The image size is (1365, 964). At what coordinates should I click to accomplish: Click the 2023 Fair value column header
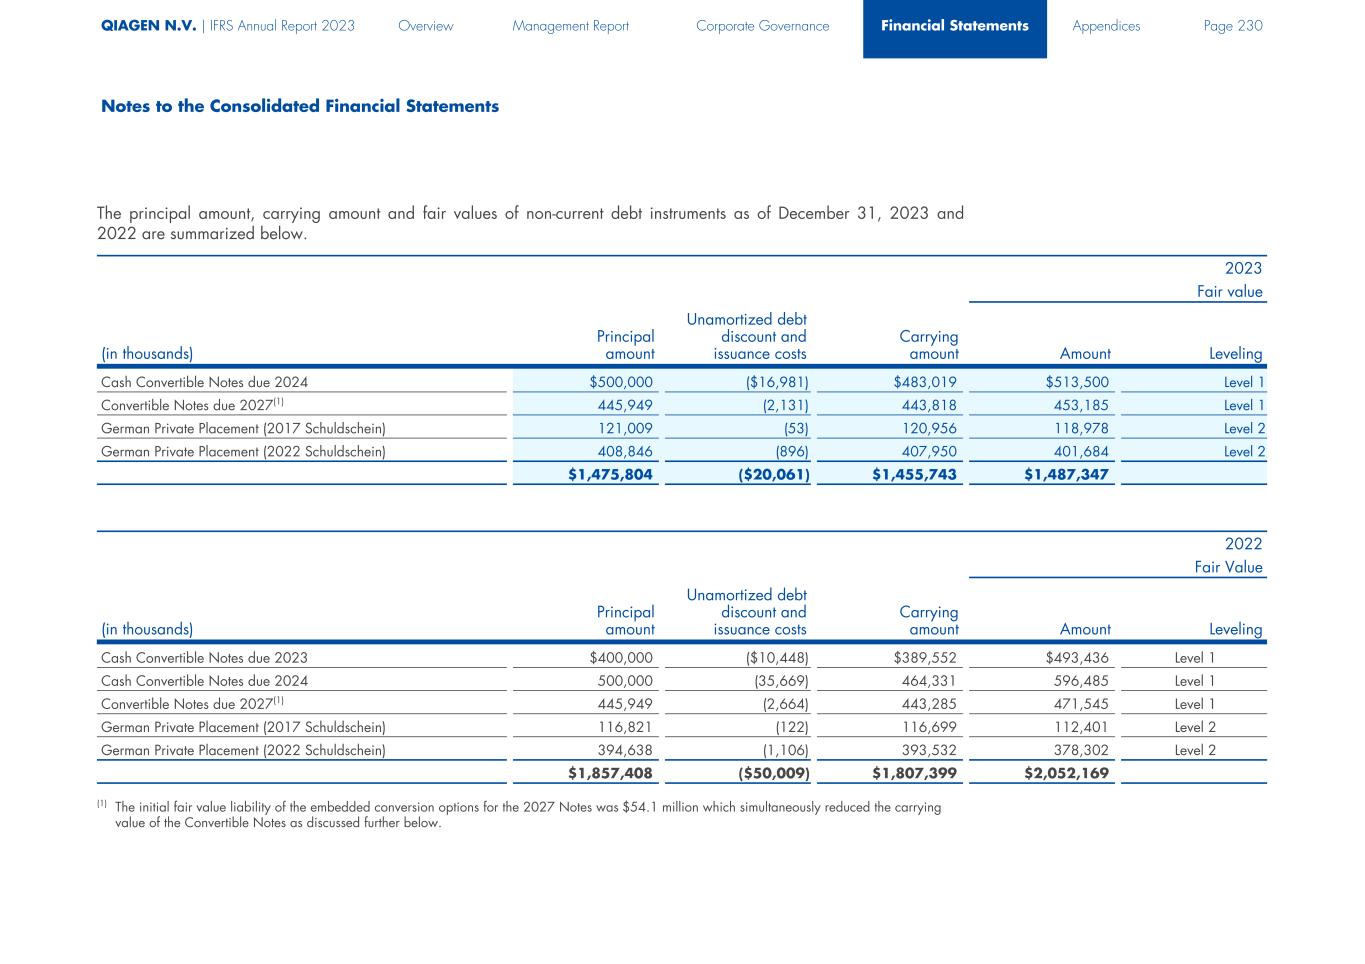[1229, 292]
